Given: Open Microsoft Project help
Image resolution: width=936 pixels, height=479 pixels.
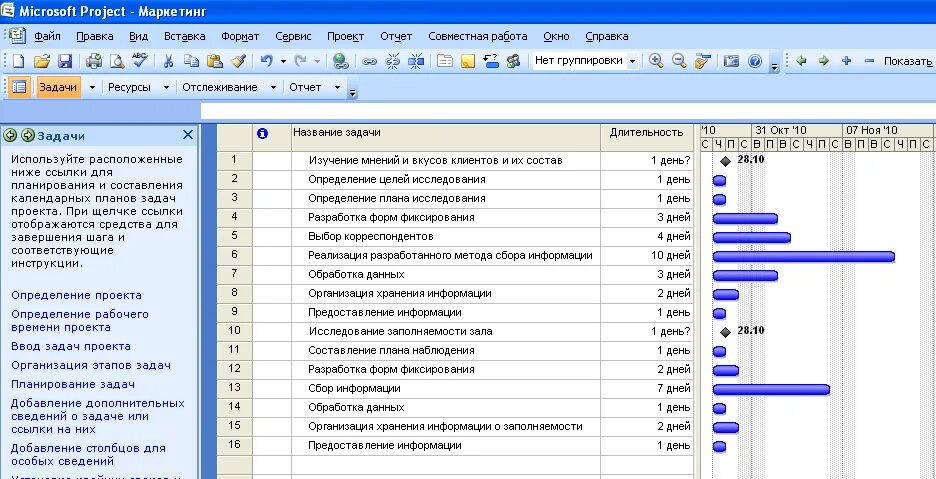Looking at the screenshot, I should point(755,61).
